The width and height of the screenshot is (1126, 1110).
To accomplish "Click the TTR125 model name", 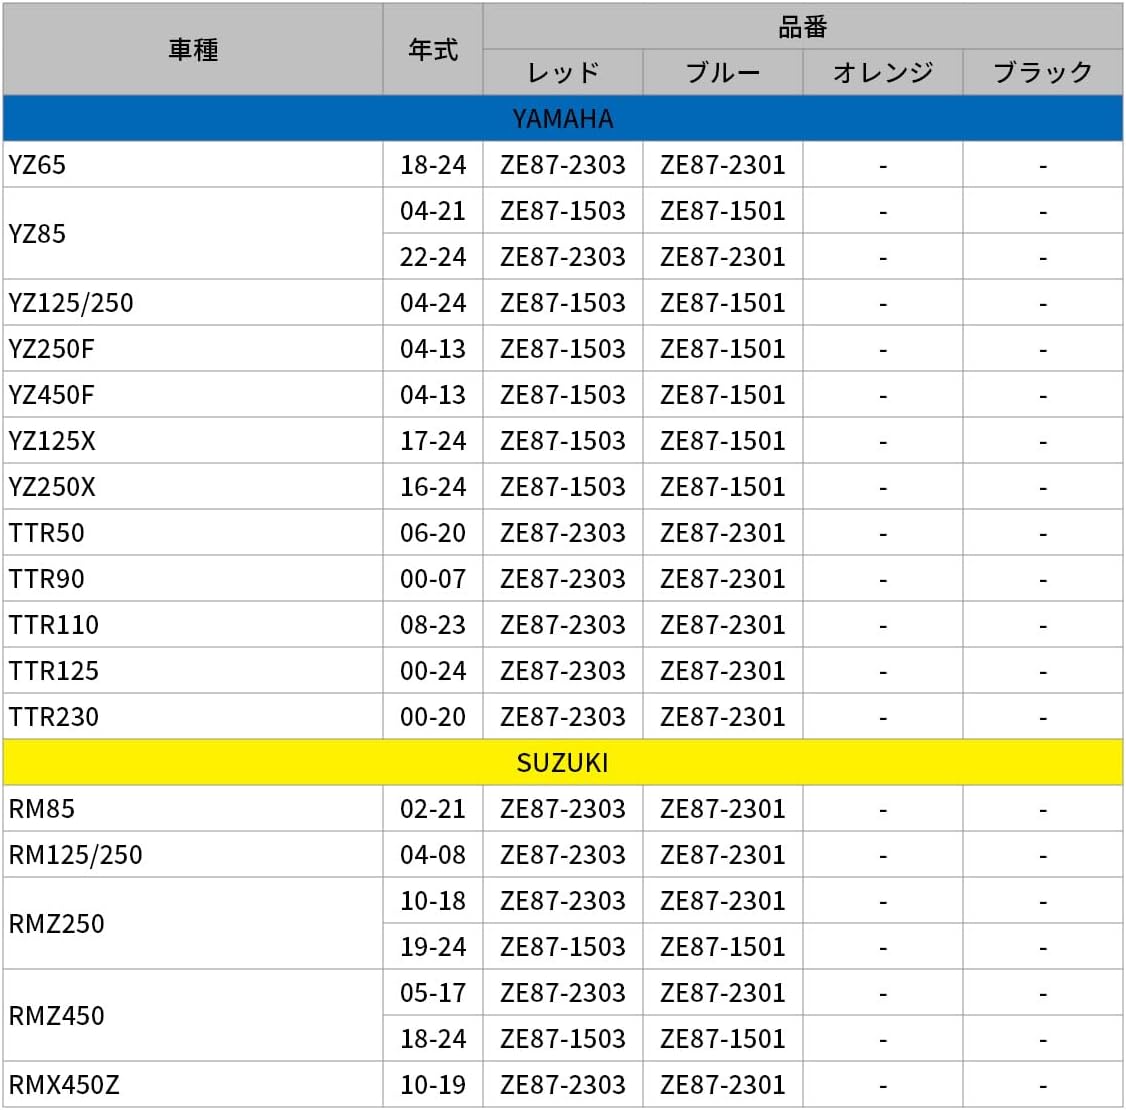I will coord(53,671).
